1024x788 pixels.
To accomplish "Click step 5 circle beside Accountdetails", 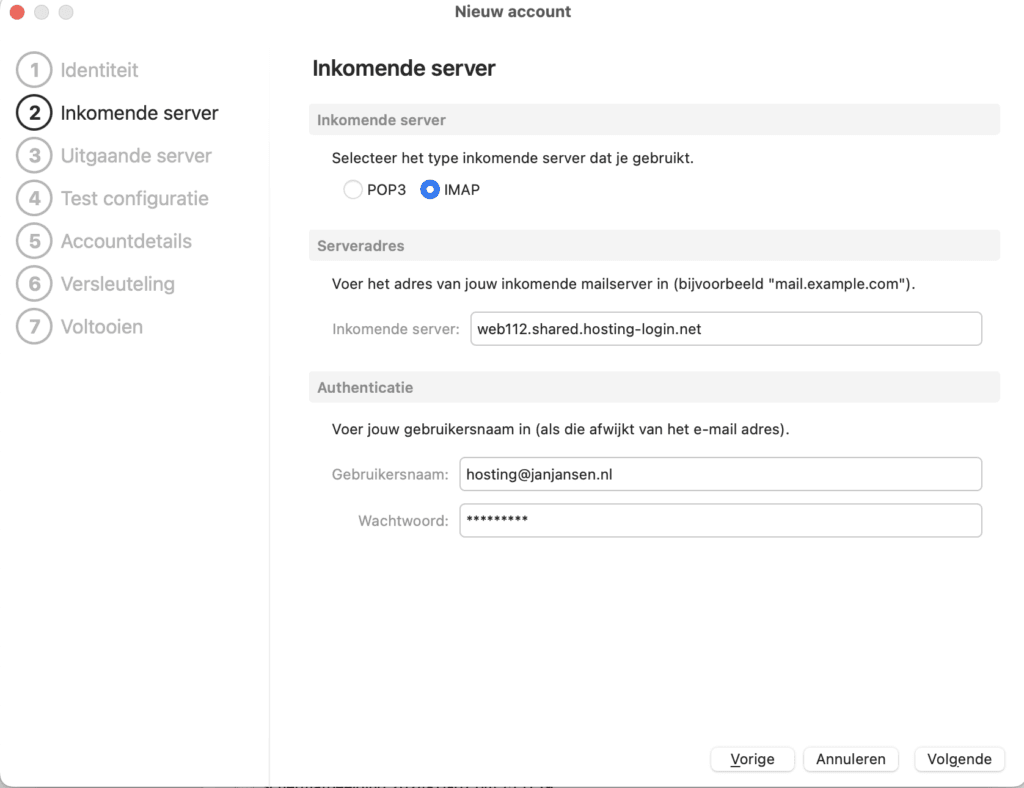I will [34, 241].
